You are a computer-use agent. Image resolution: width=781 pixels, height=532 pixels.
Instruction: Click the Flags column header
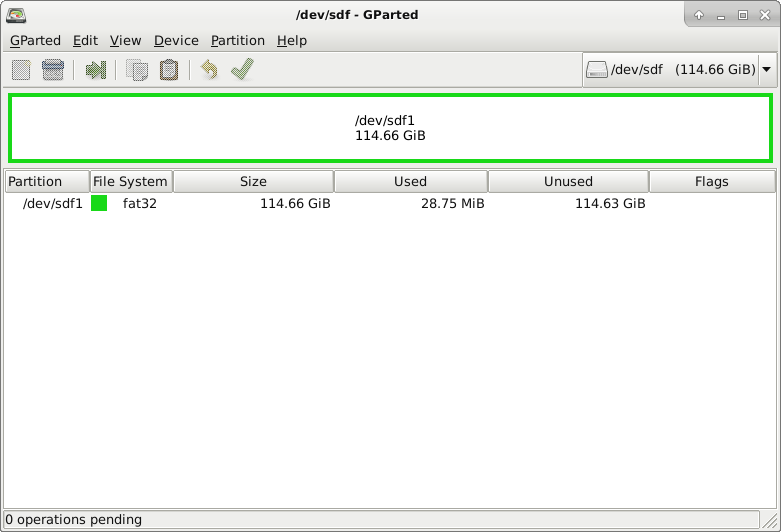point(712,181)
